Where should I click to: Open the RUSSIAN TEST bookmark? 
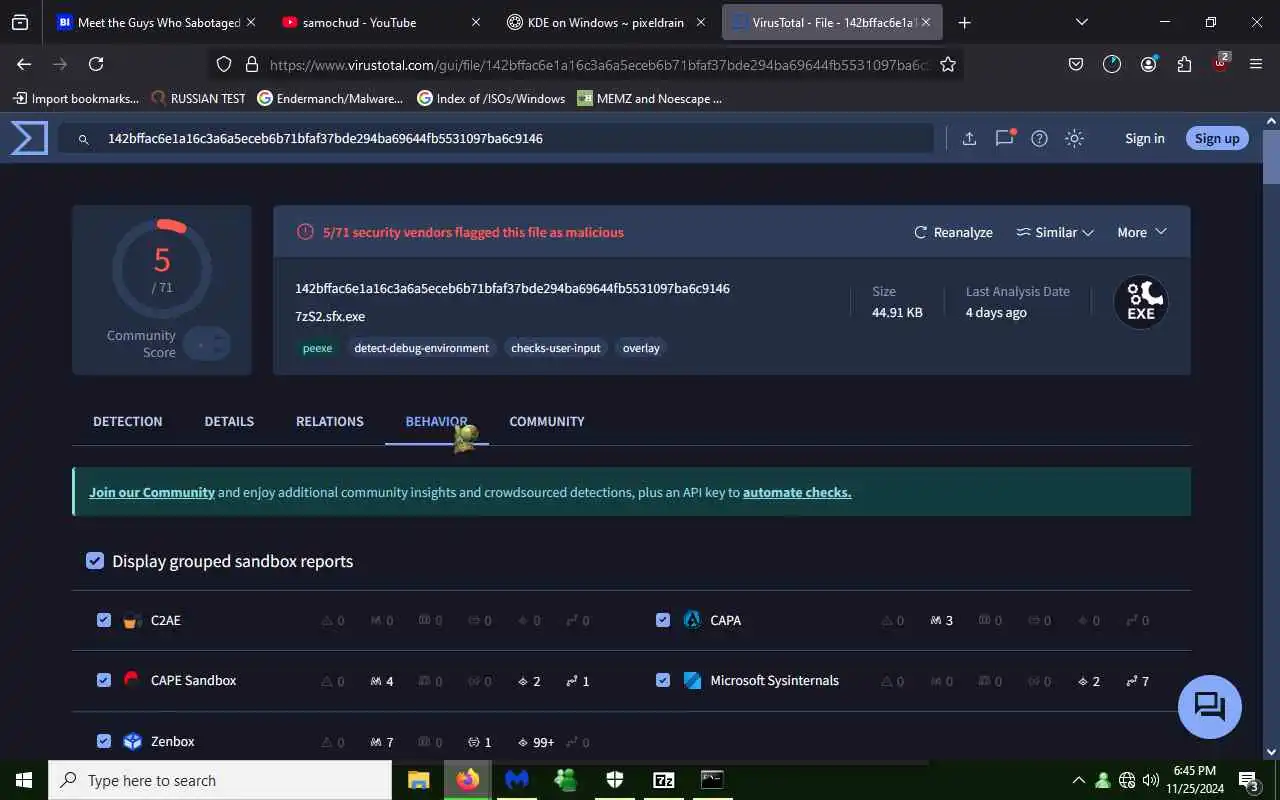click(198, 98)
